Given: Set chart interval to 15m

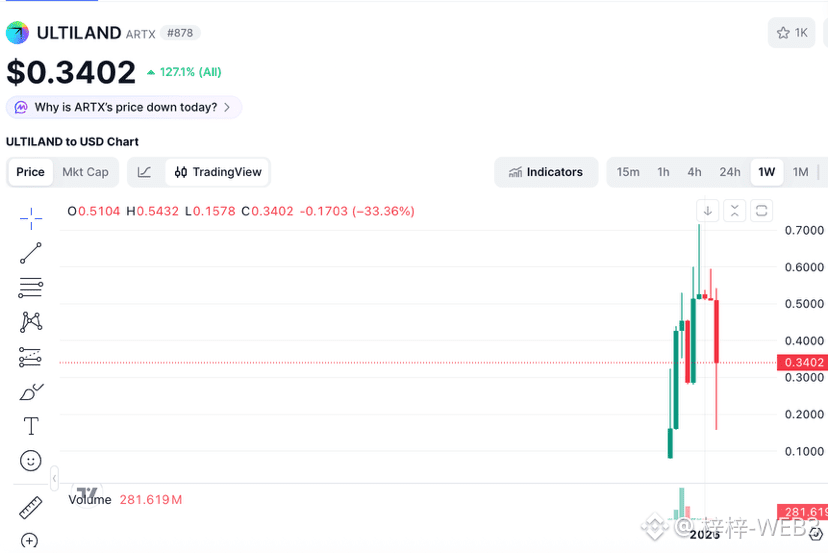Looking at the screenshot, I should click(x=628, y=172).
